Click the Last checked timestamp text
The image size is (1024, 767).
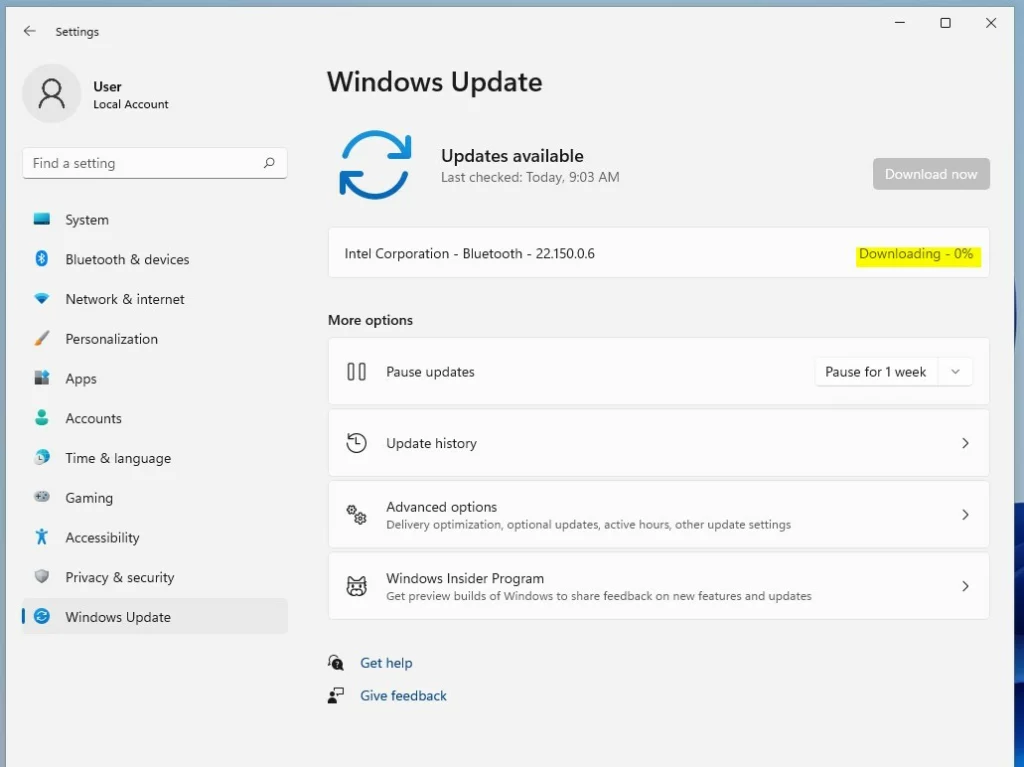(530, 177)
